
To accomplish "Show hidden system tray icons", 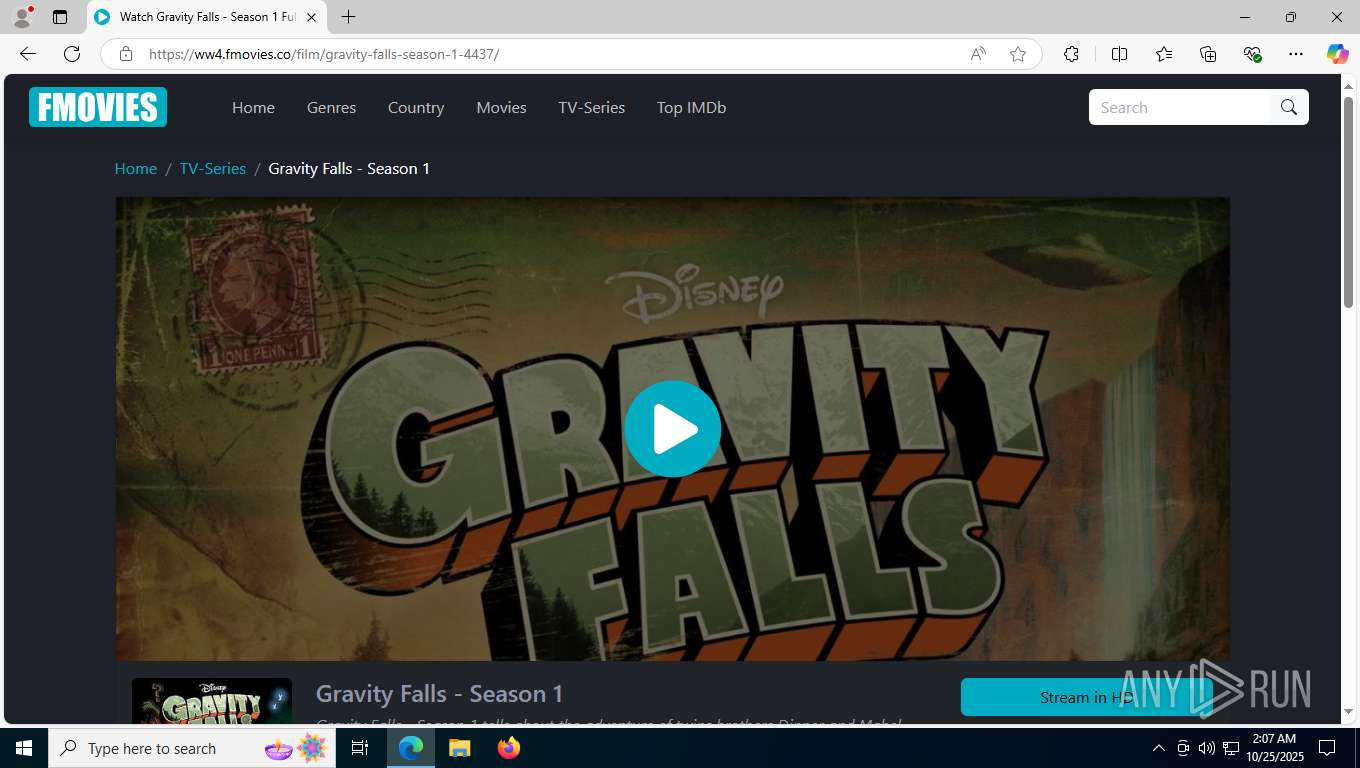I will pyautogui.click(x=1159, y=748).
